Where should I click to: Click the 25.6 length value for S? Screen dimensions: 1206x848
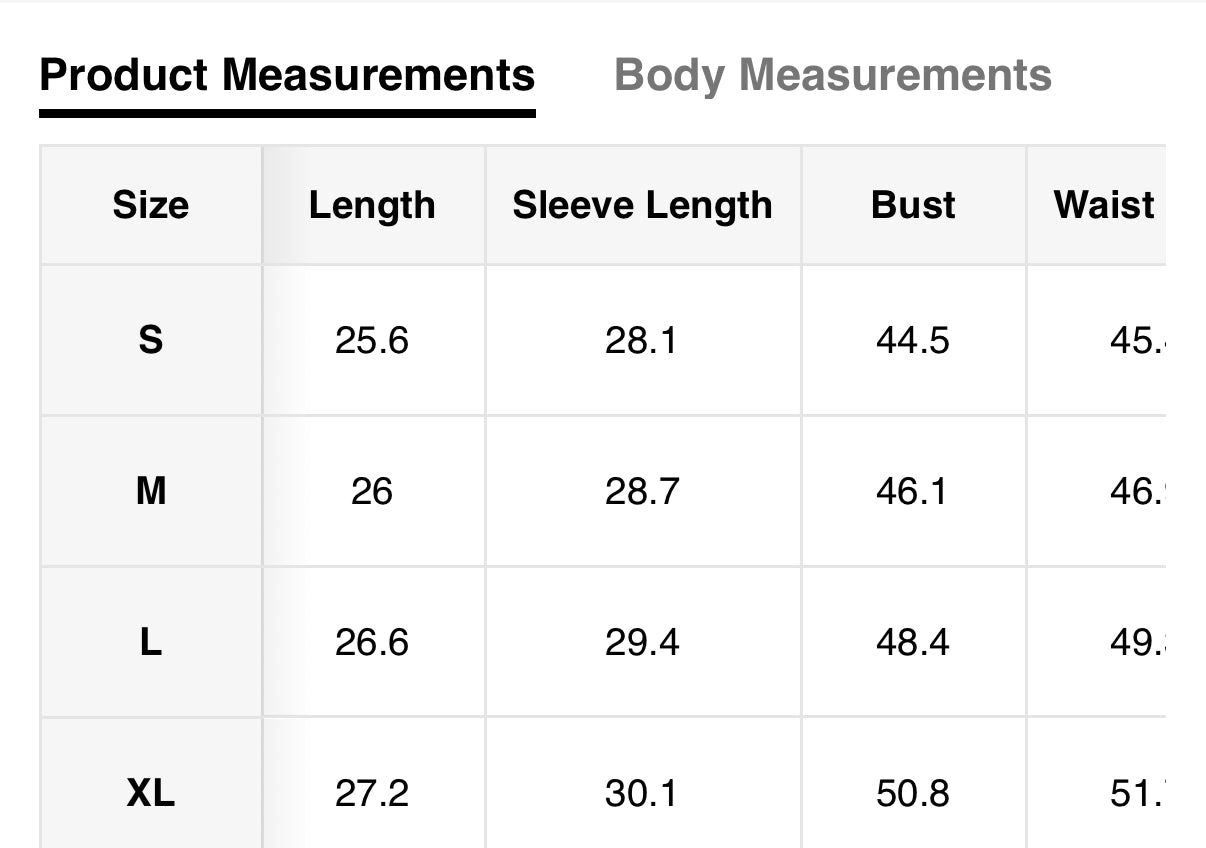click(372, 341)
